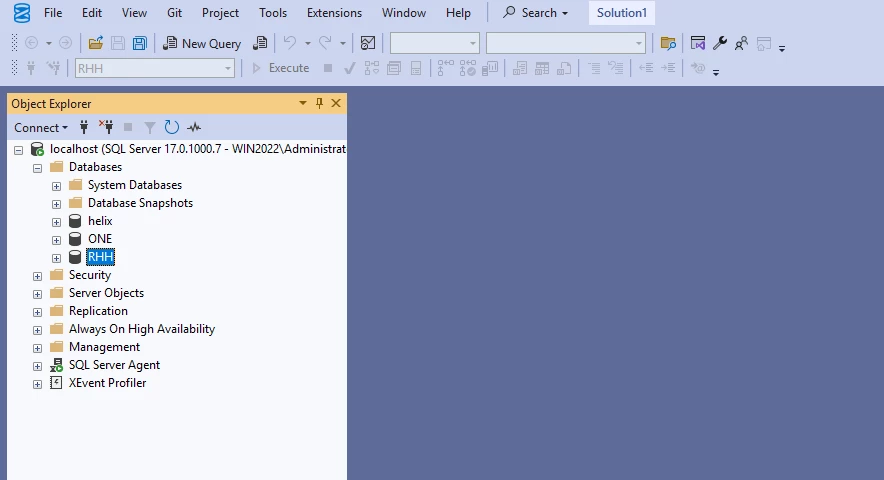The width and height of the screenshot is (884, 480).
Task: Open the Extensions menu
Action: pyautogui.click(x=334, y=13)
